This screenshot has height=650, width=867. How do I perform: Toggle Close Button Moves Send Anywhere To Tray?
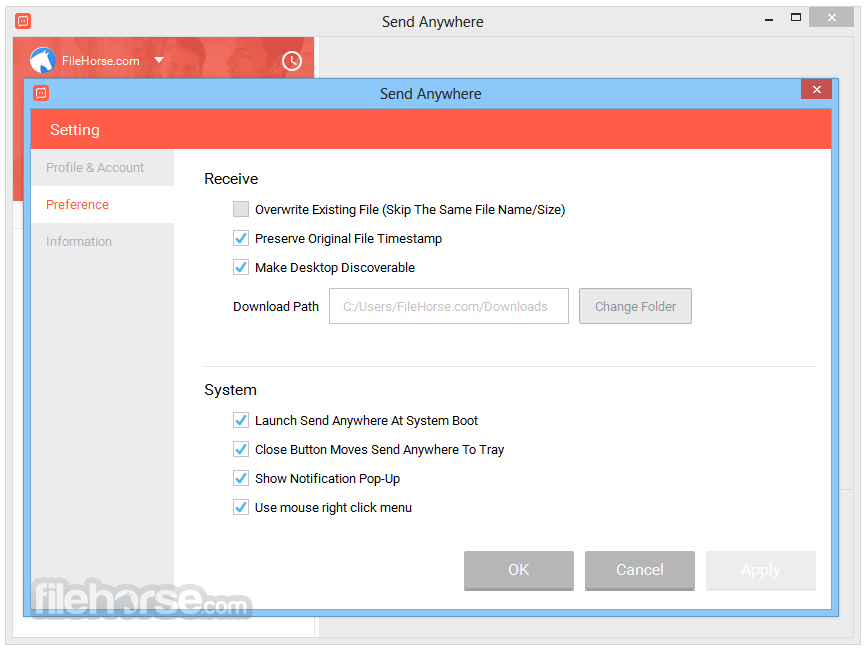tap(241, 449)
